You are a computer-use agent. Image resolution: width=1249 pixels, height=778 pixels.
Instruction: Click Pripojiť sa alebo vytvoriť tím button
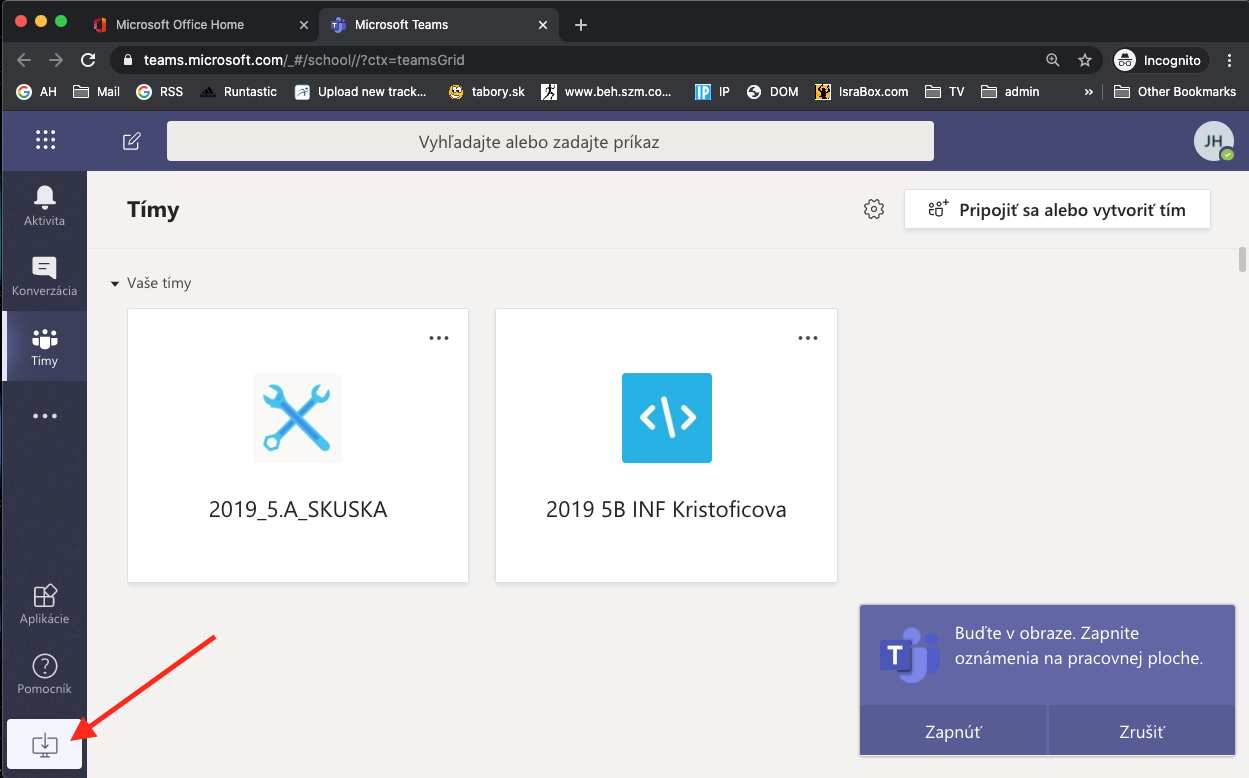tap(1057, 210)
